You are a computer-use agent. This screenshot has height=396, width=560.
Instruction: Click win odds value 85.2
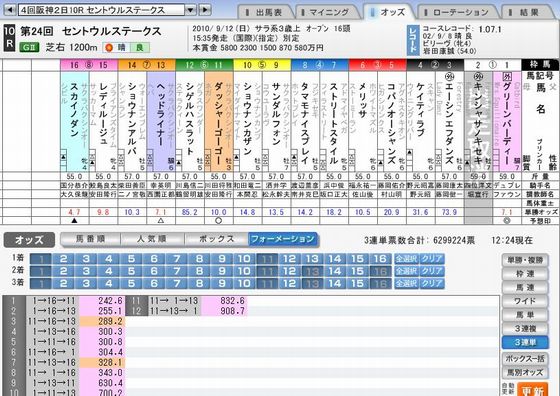click(189, 212)
